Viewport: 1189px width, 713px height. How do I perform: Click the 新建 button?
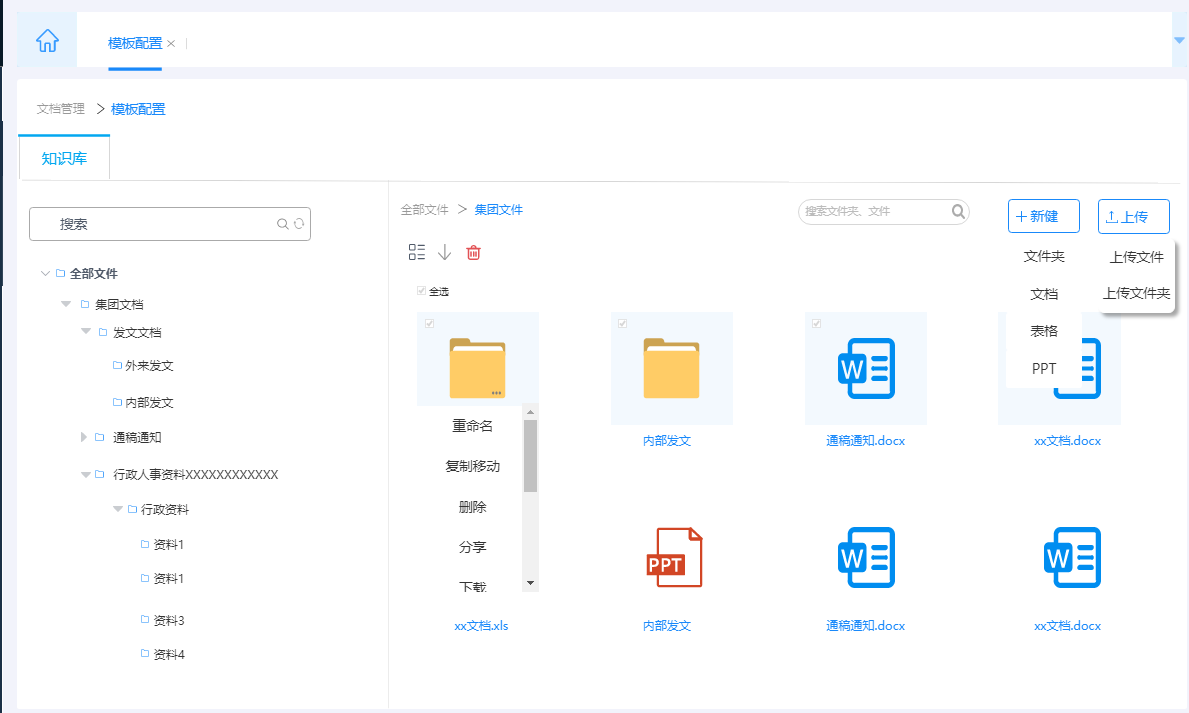pyautogui.click(x=1043, y=216)
